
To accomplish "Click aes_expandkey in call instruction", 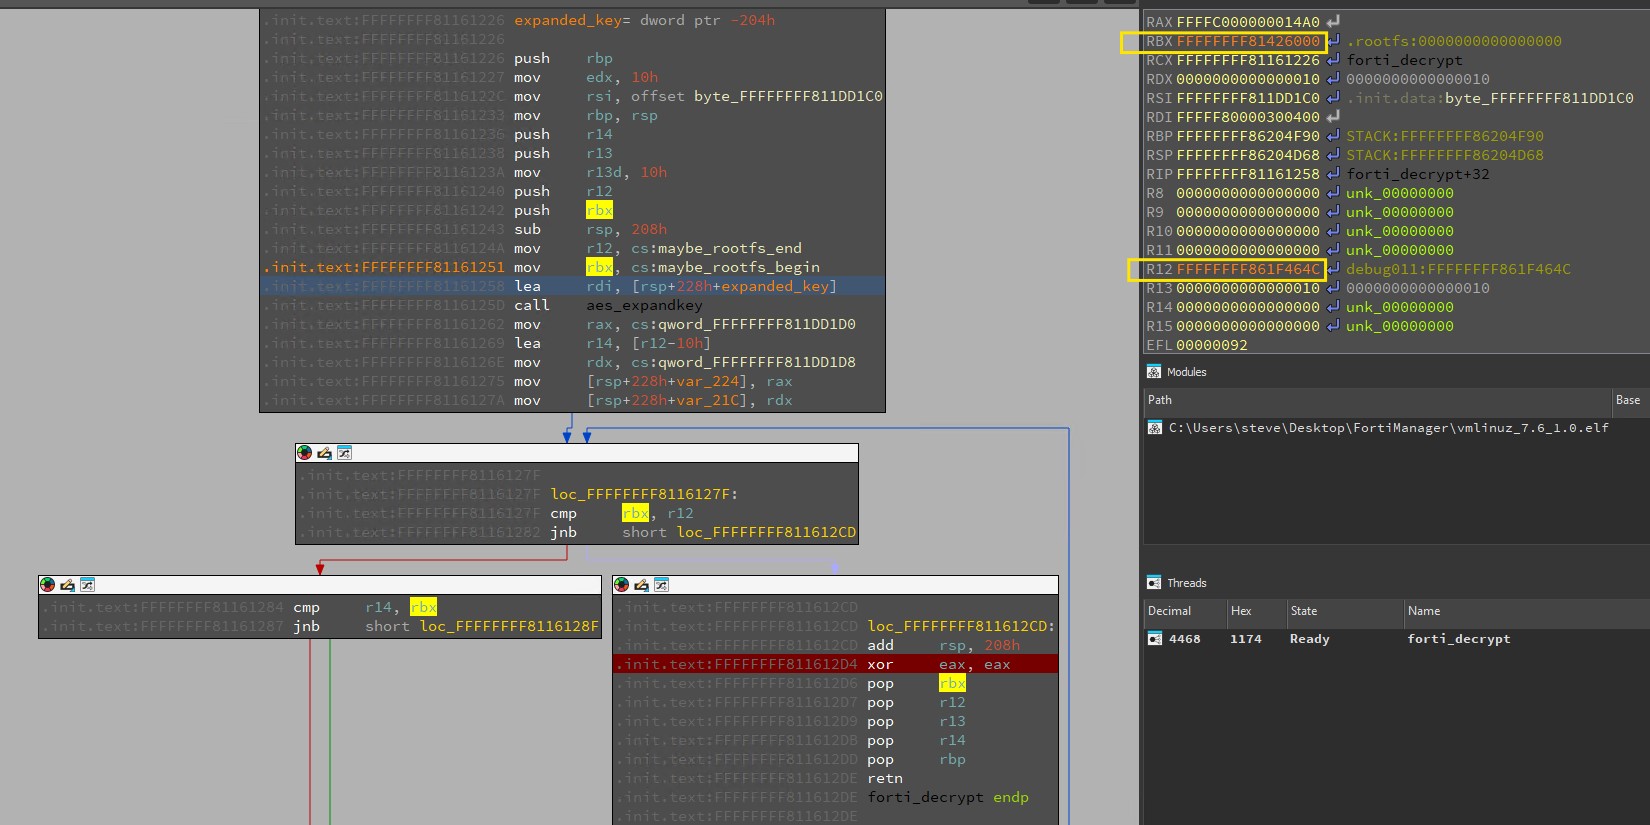I will pos(644,305).
